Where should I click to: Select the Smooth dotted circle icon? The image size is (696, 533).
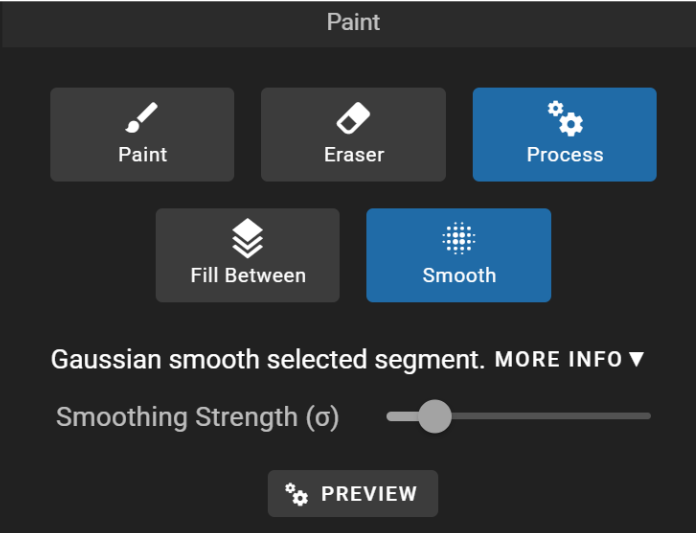459,238
